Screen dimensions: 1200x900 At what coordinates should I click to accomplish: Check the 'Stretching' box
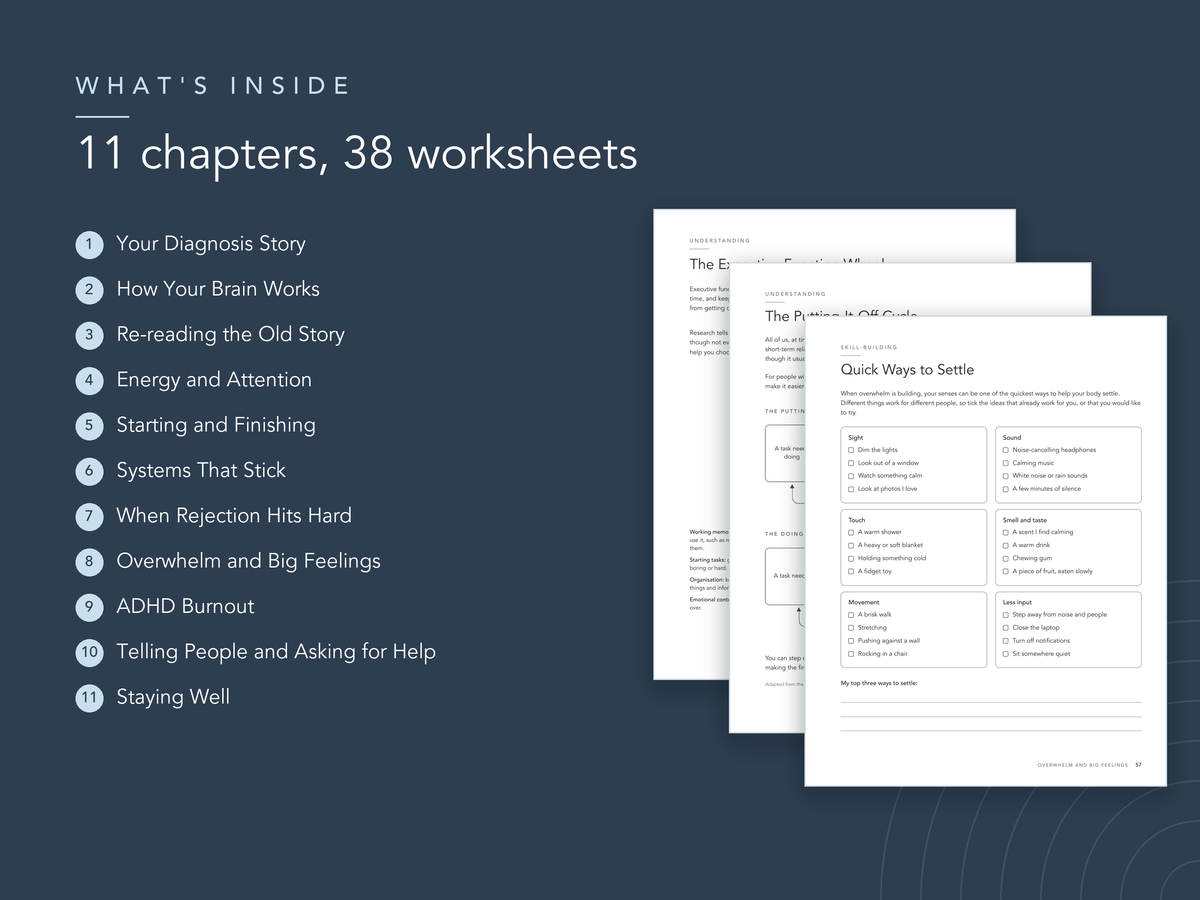coord(851,628)
